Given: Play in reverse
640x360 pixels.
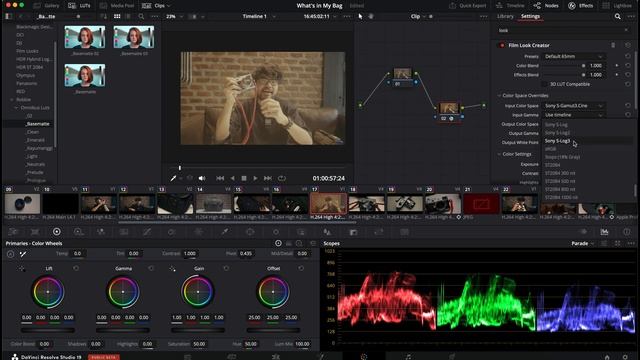Looking at the screenshot, I should 232,178.
